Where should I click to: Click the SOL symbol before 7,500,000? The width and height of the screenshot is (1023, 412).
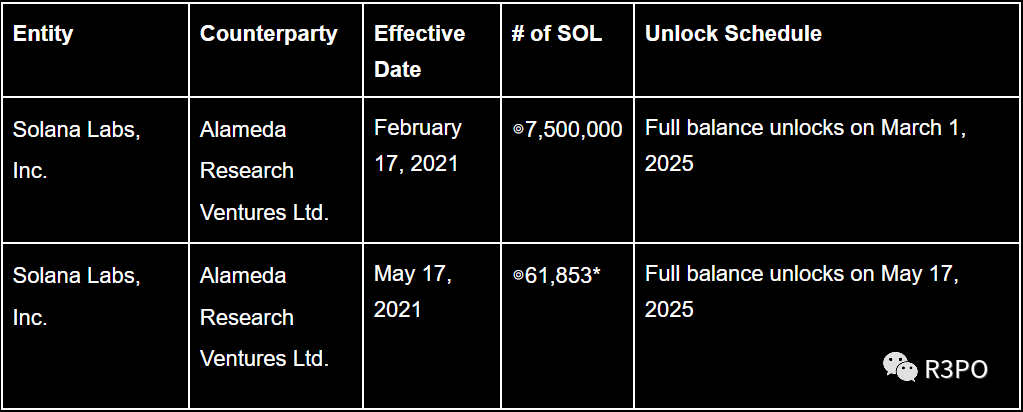(x=519, y=129)
